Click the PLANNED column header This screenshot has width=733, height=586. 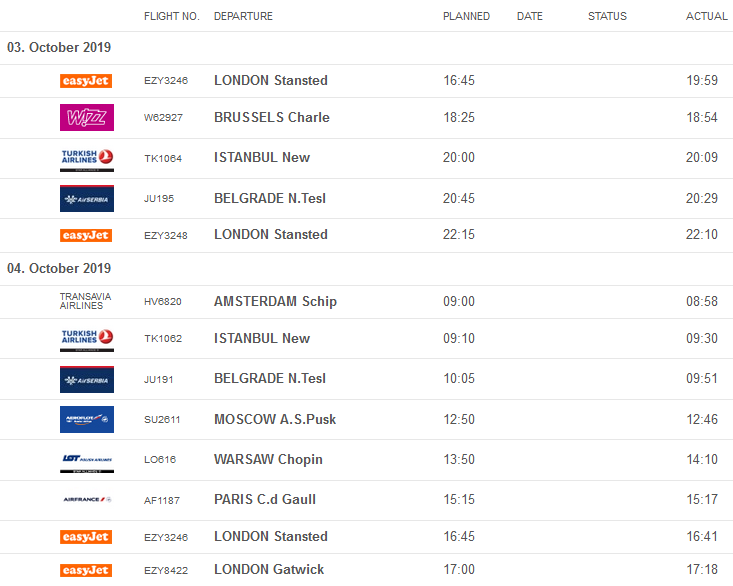click(466, 16)
